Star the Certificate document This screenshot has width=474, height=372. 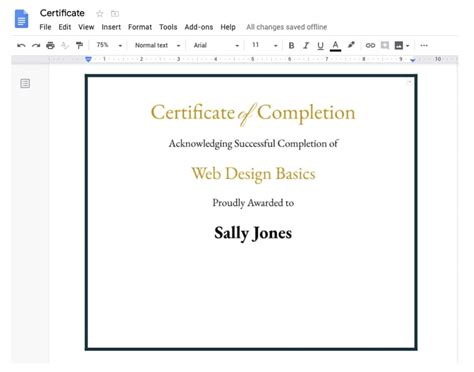(100, 14)
